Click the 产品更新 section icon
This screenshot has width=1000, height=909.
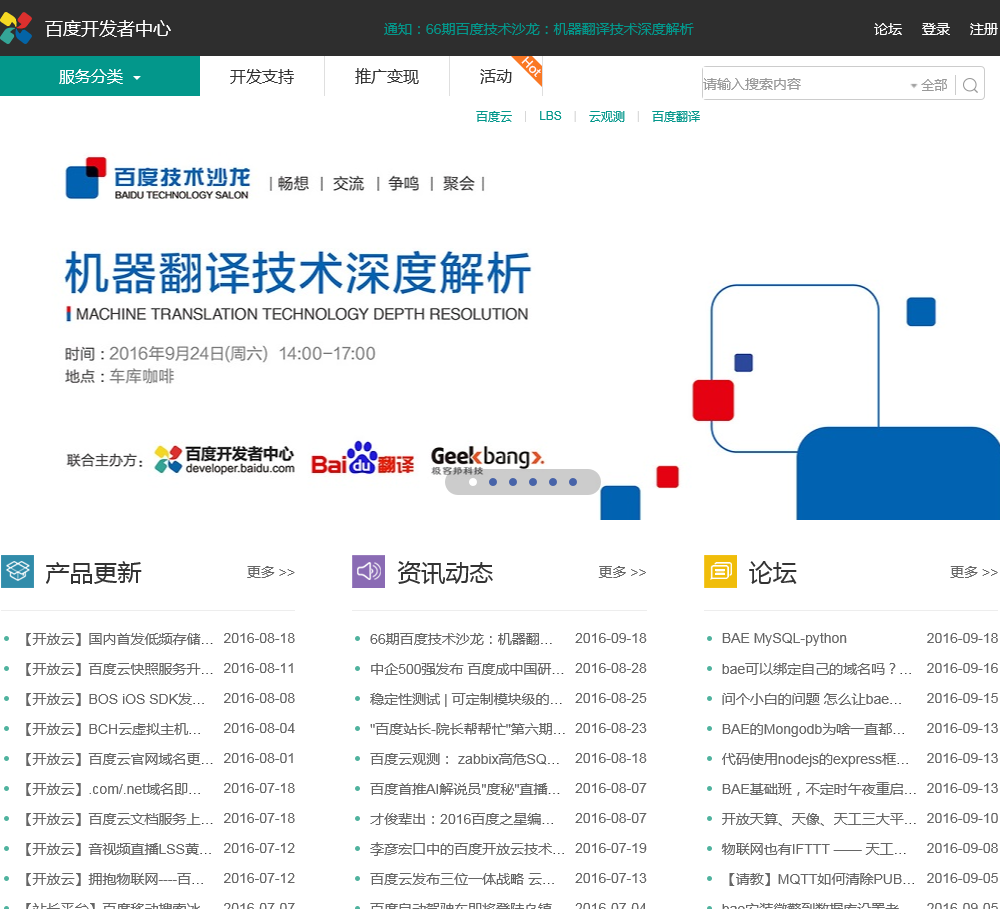click(x=17, y=571)
